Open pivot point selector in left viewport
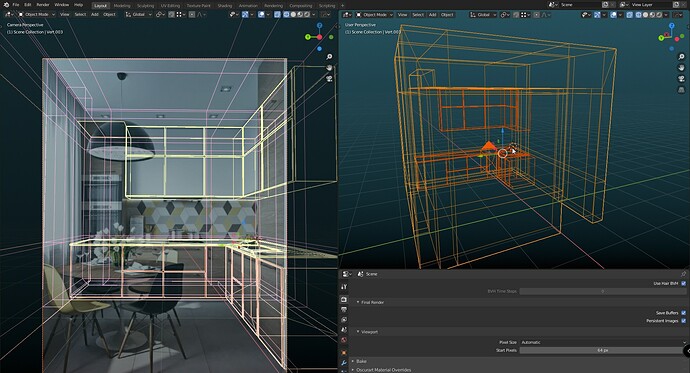The height and width of the screenshot is (373, 690). (x=160, y=15)
